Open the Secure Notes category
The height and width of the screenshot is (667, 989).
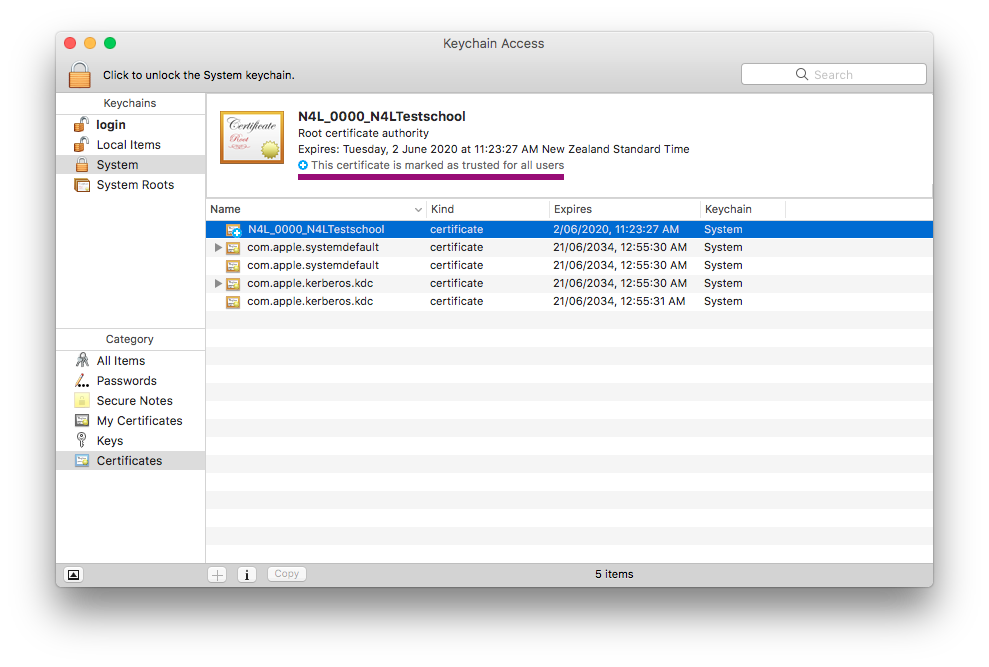click(134, 401)
